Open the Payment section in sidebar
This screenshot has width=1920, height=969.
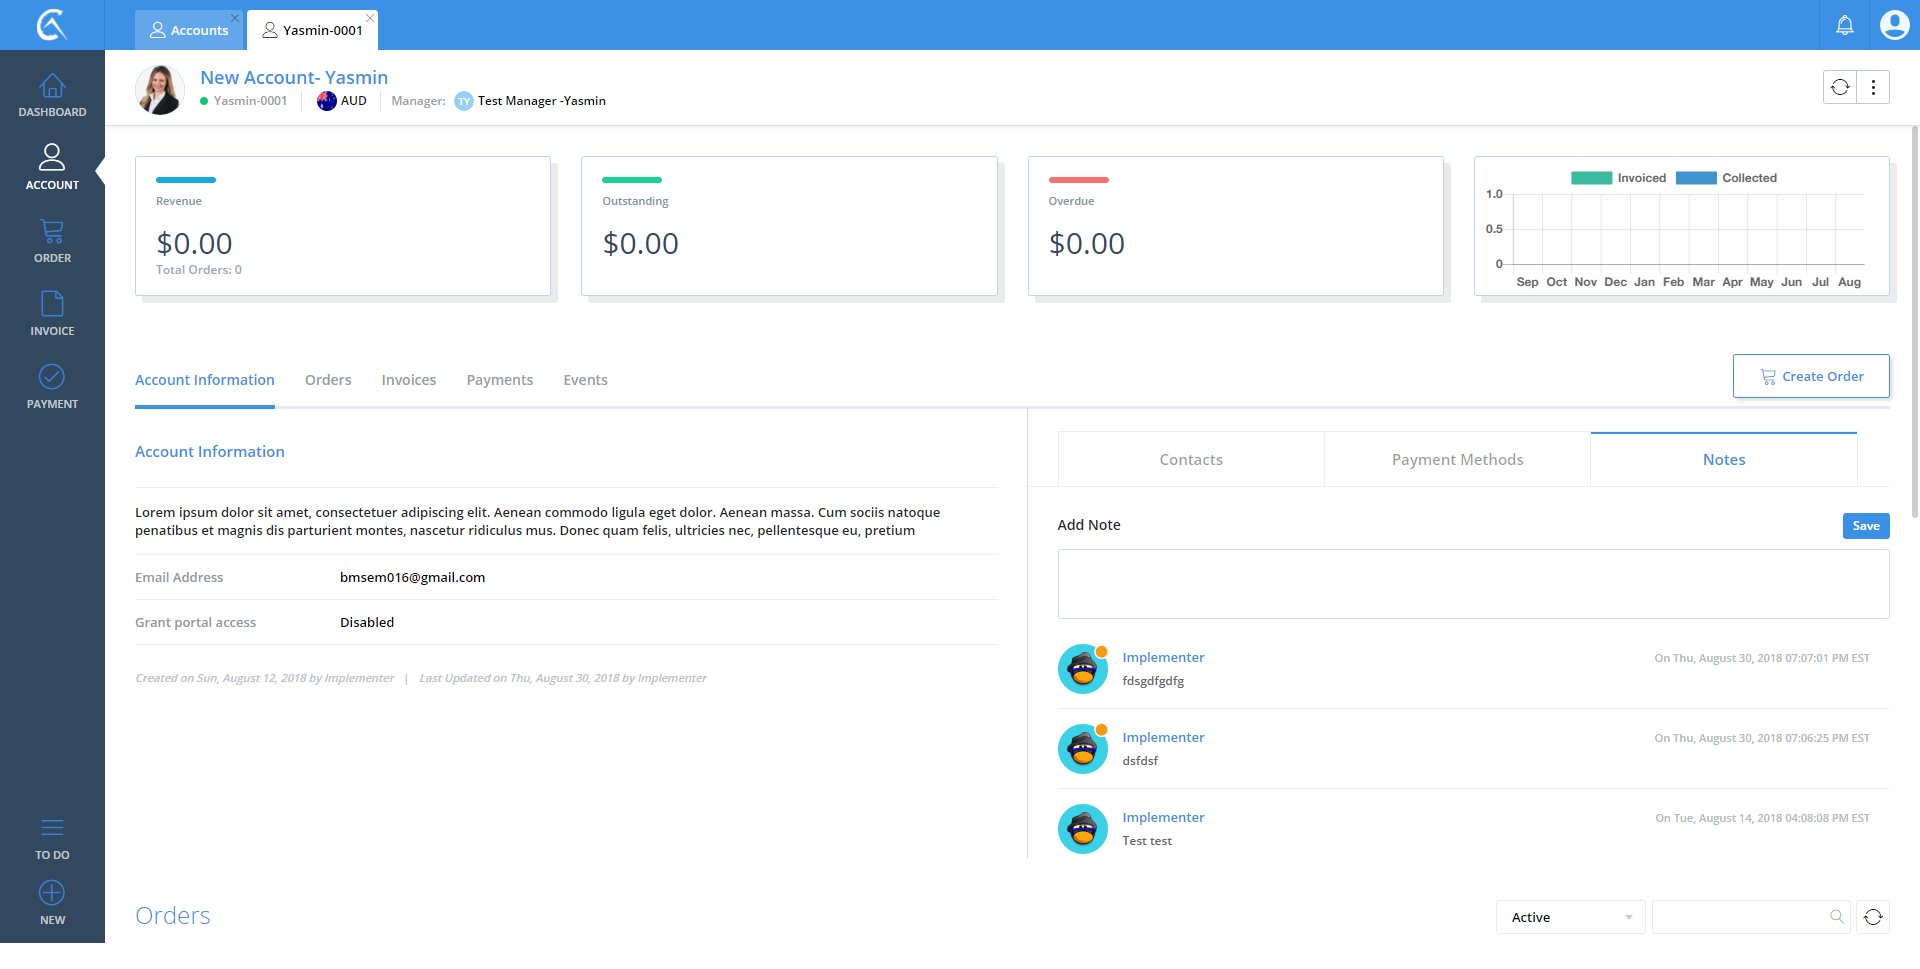[52, 387]
